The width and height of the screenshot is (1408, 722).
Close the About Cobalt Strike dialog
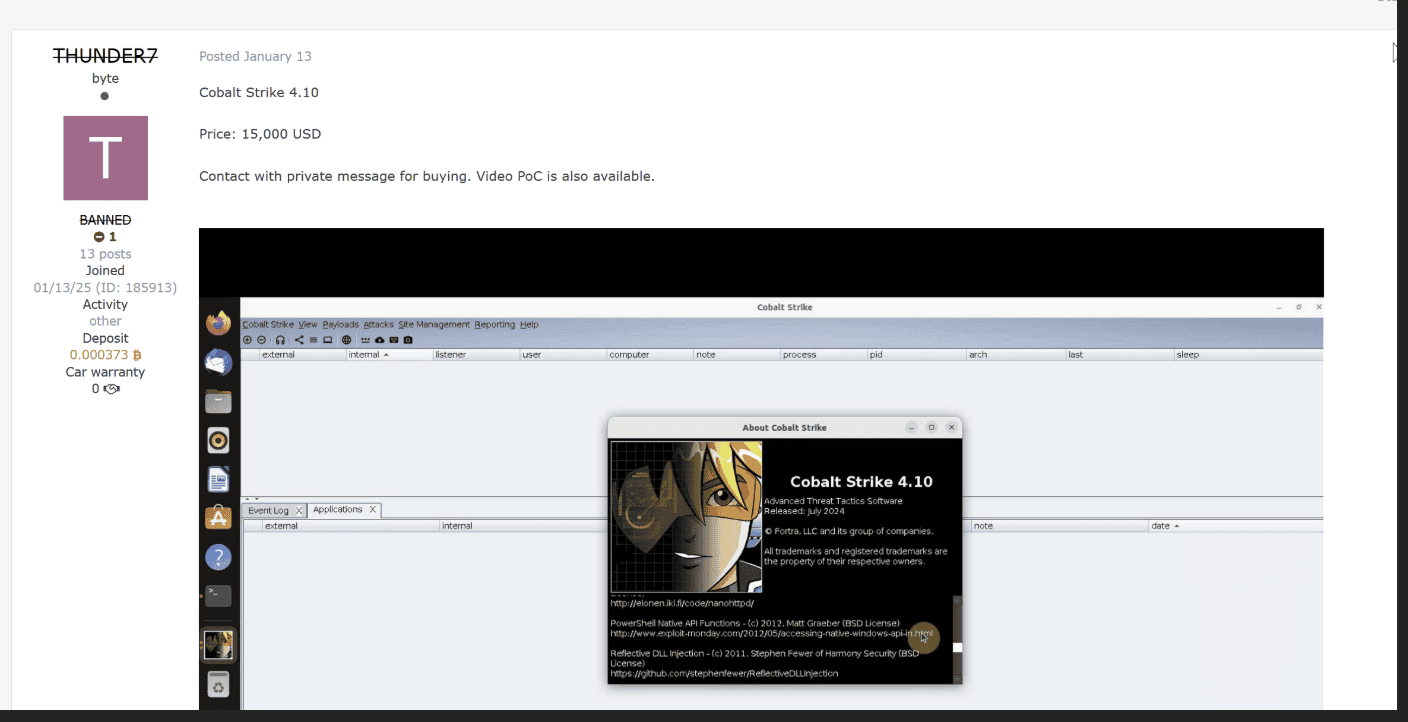tap(951, 427)
